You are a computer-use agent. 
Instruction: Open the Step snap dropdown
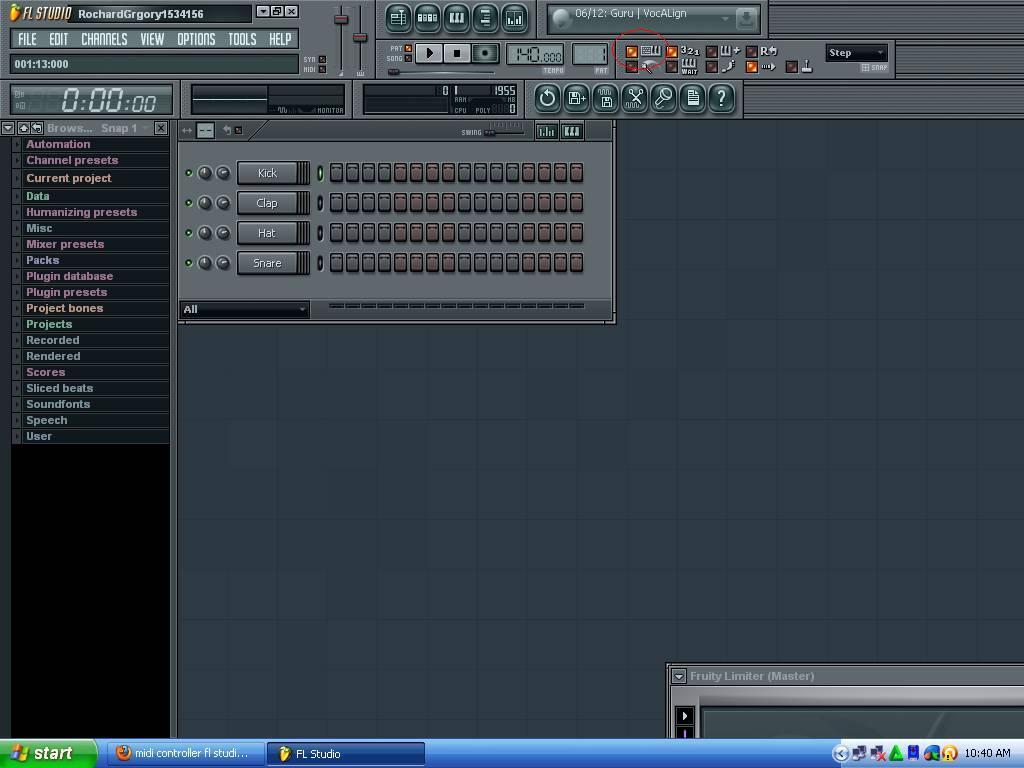(856, 53)
